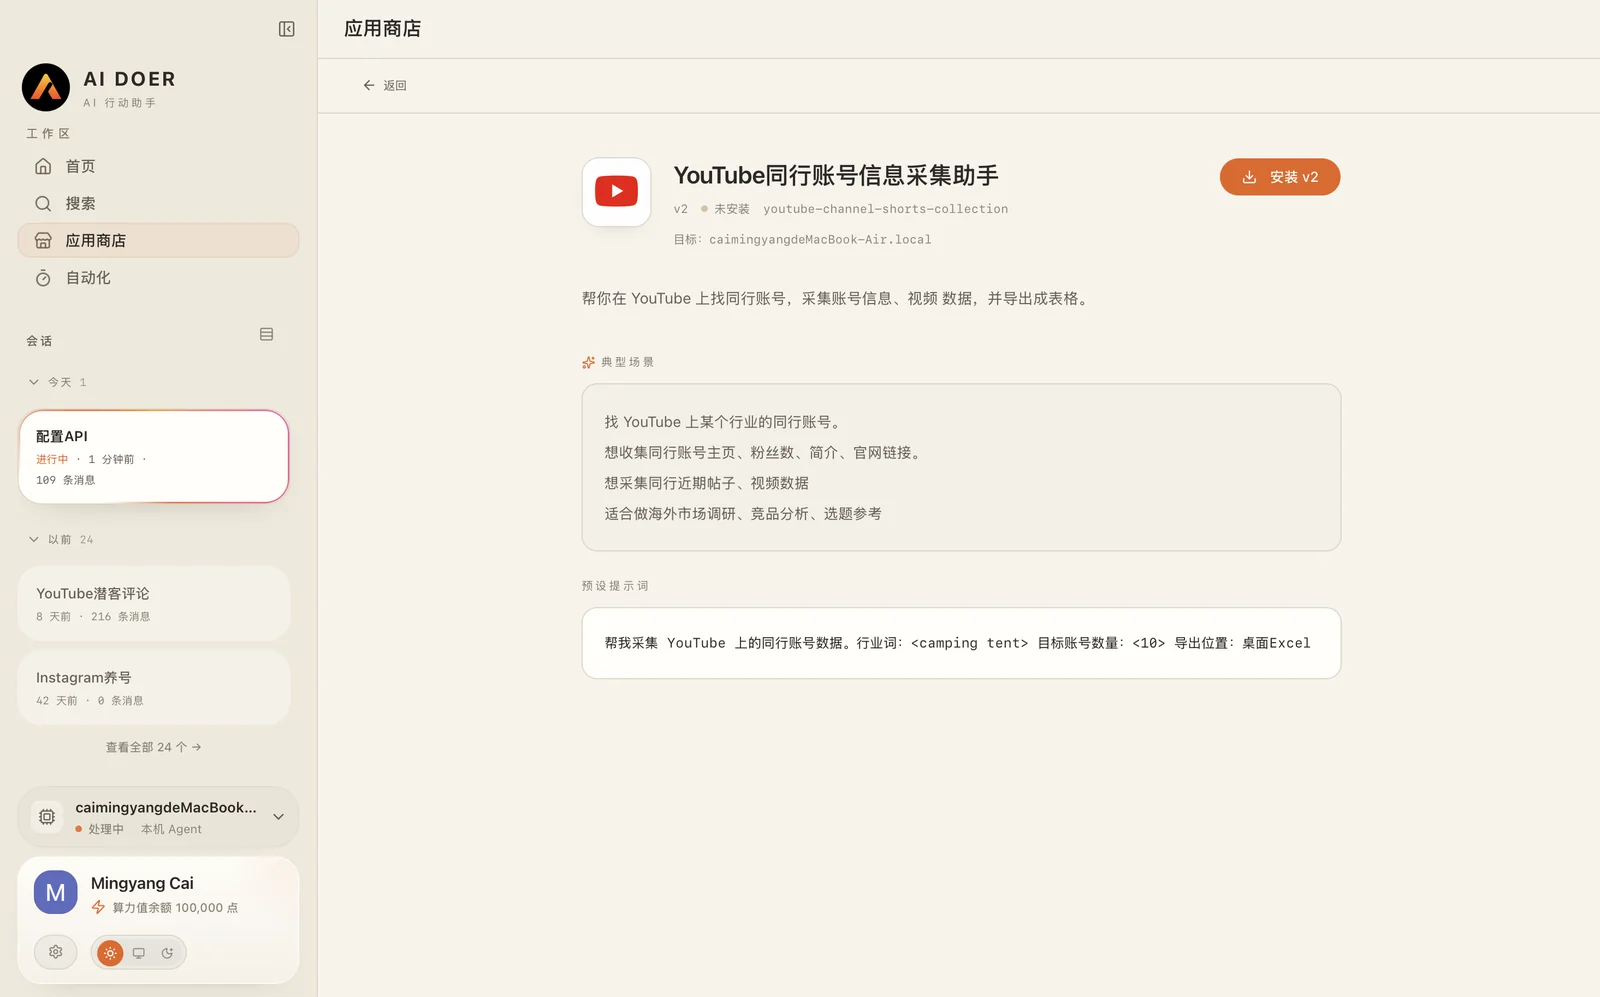Click the 109 条消息 count
This screenshot has height=997, width=1600.
(66, 480)
